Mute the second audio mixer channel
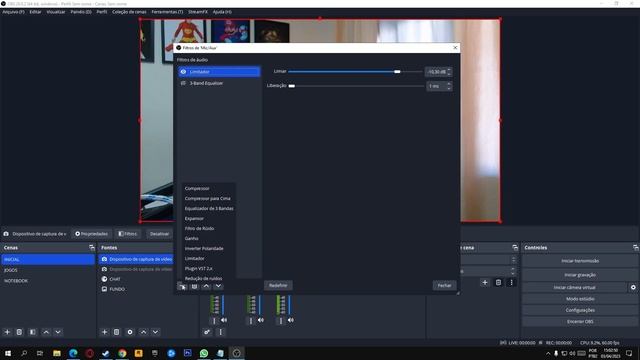The width and height of the screenshot is (640, 360). pos(261,320)
